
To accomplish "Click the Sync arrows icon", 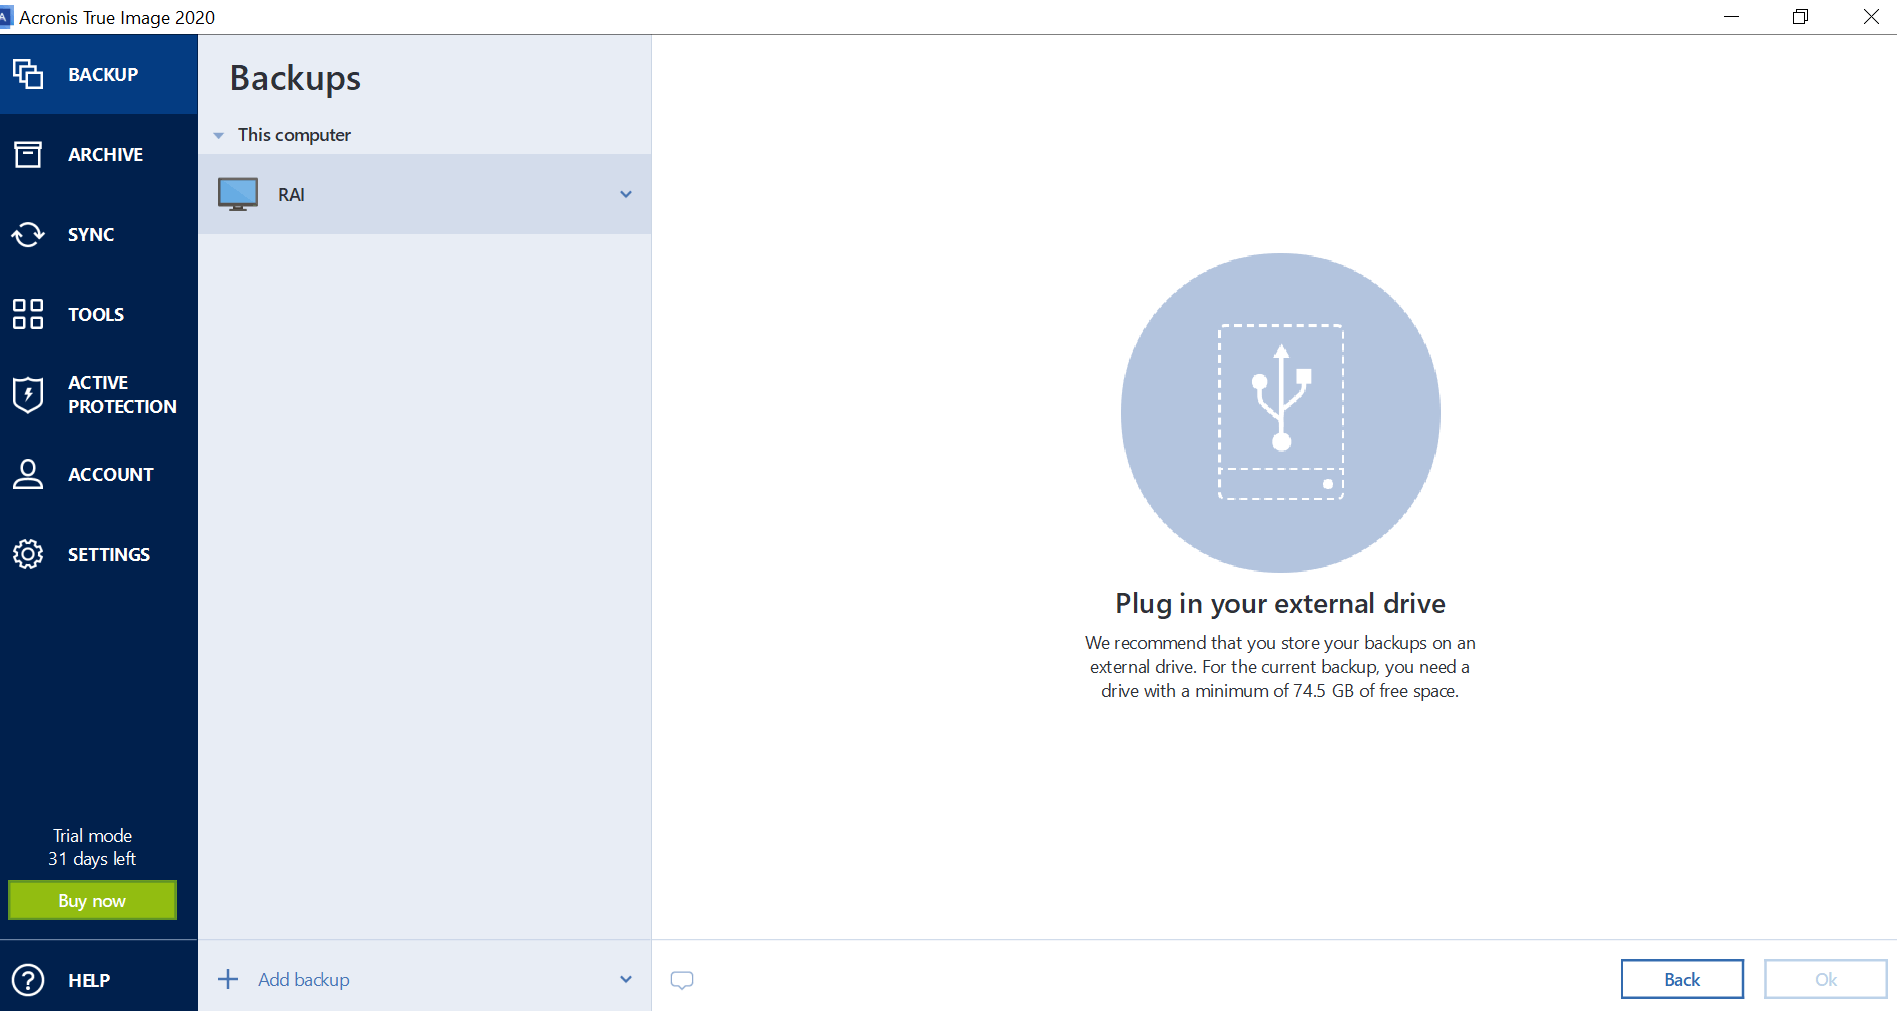I will [28, 234].
